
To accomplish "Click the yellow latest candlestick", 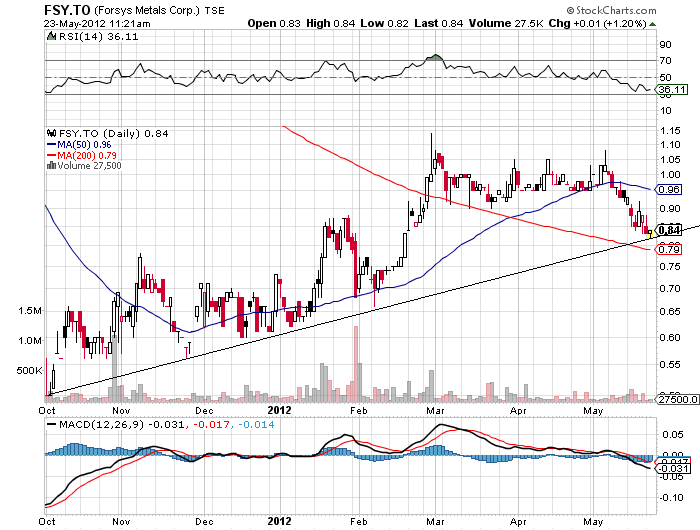I will pyautogui.click(x=650, y=234).
